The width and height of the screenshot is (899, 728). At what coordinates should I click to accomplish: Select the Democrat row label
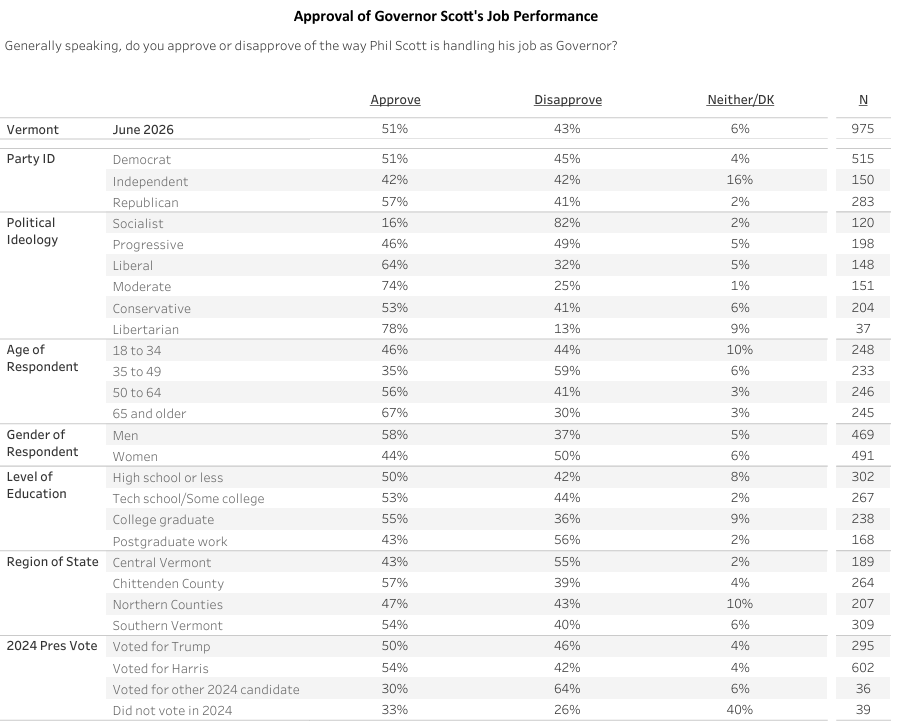[142, 159]
